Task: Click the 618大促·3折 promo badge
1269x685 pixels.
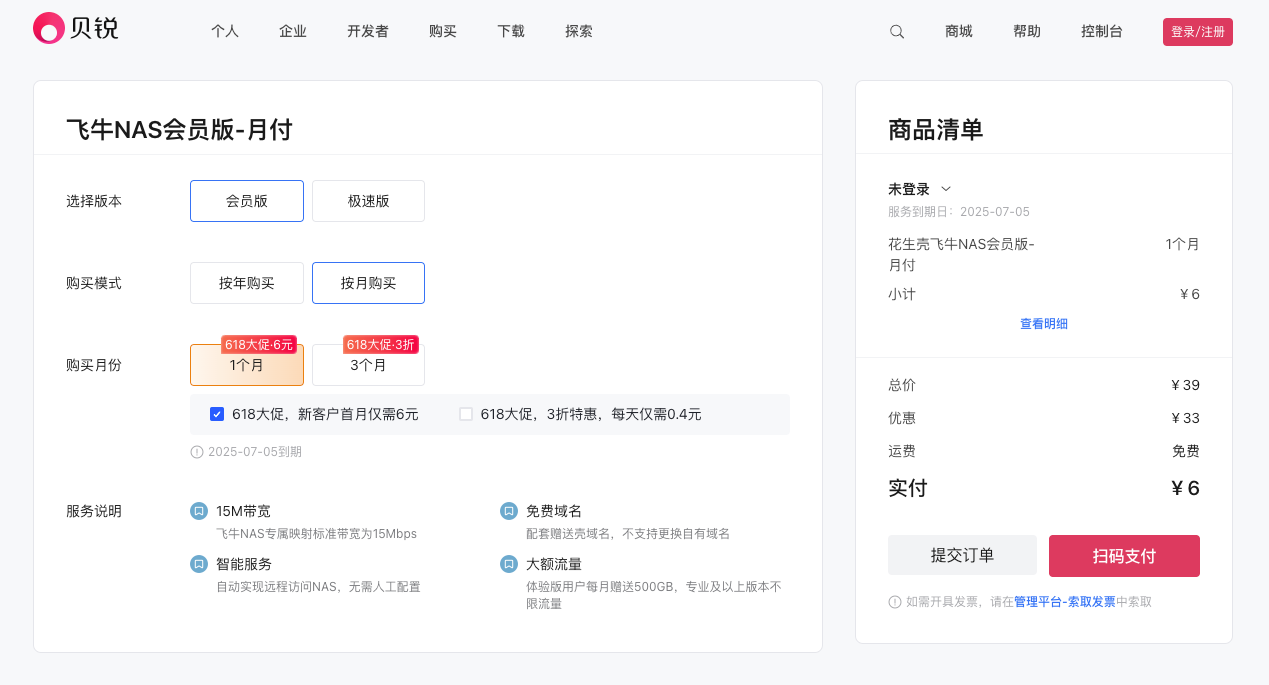Action: click(x=380, y=345)
